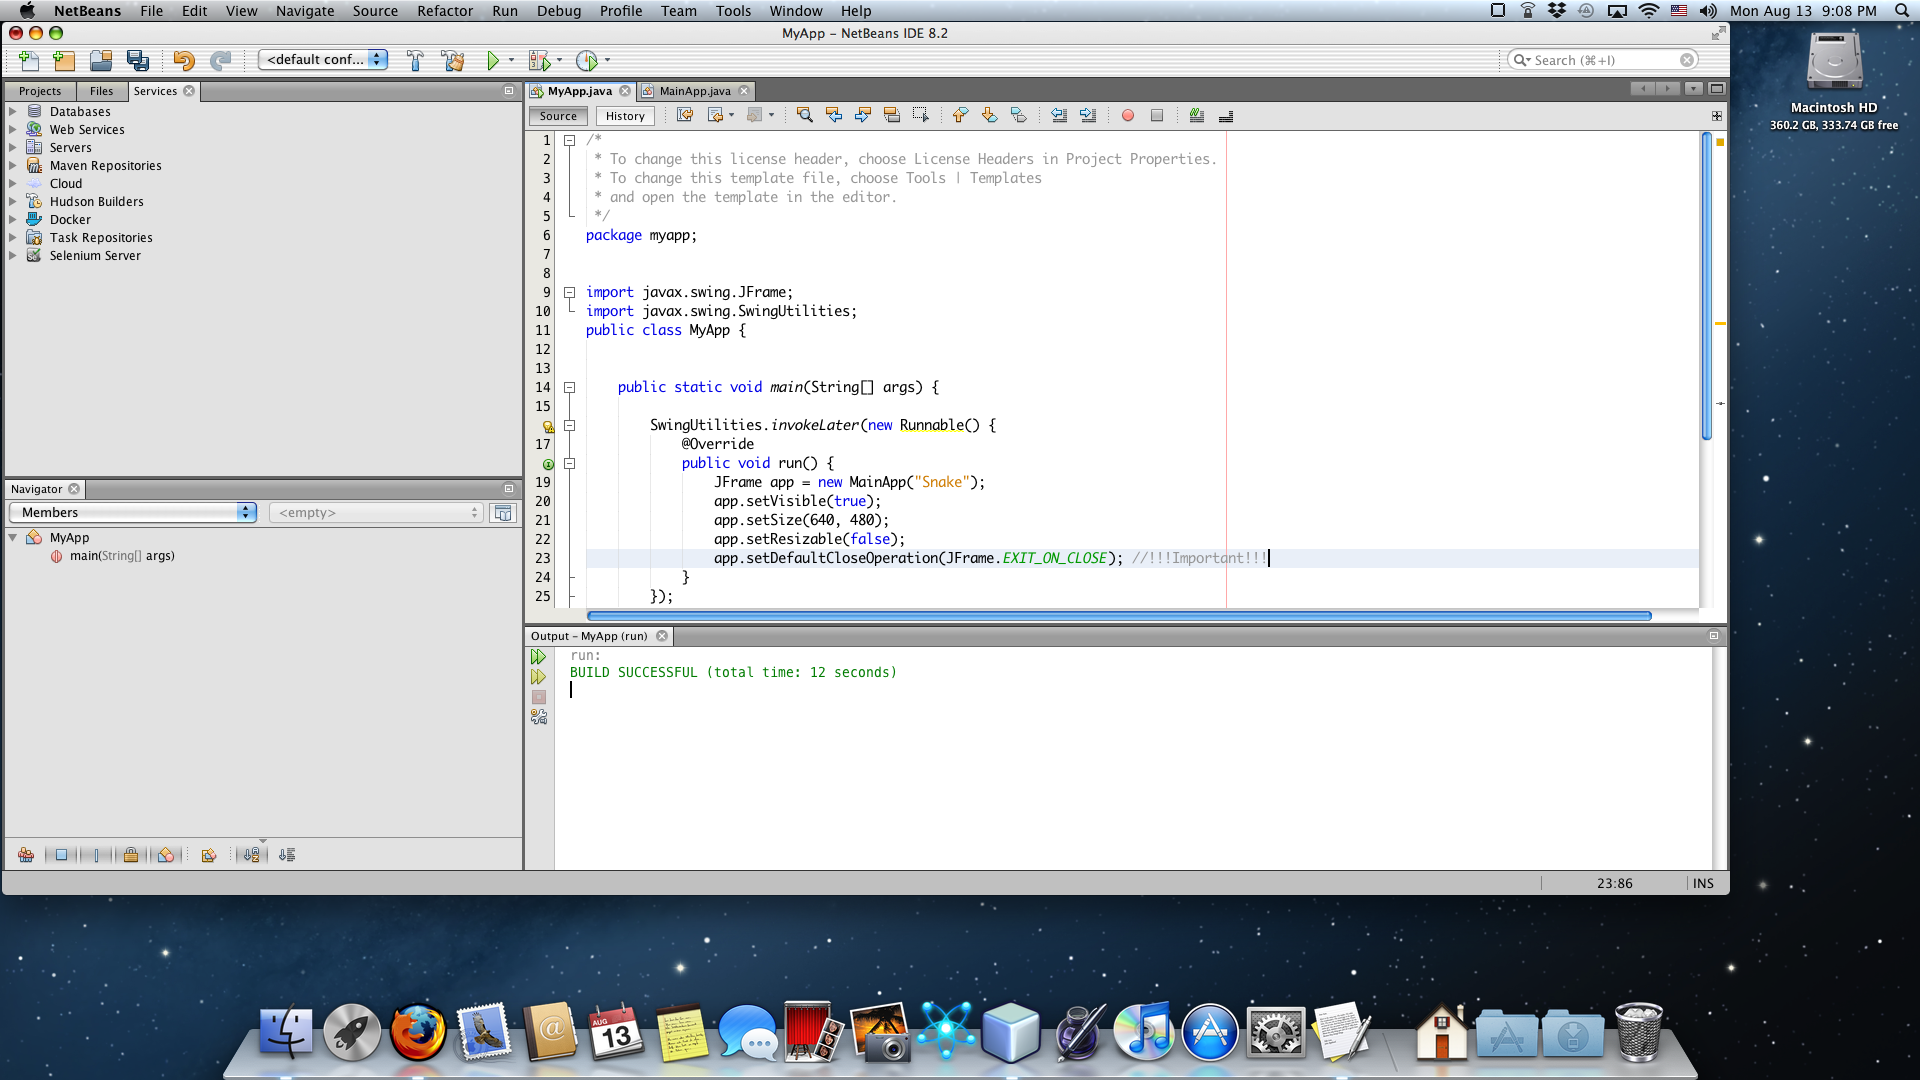Screen dimensions: 1920x1080
Task: Open the default config dropdown
Action: click(x=323, y=60)
